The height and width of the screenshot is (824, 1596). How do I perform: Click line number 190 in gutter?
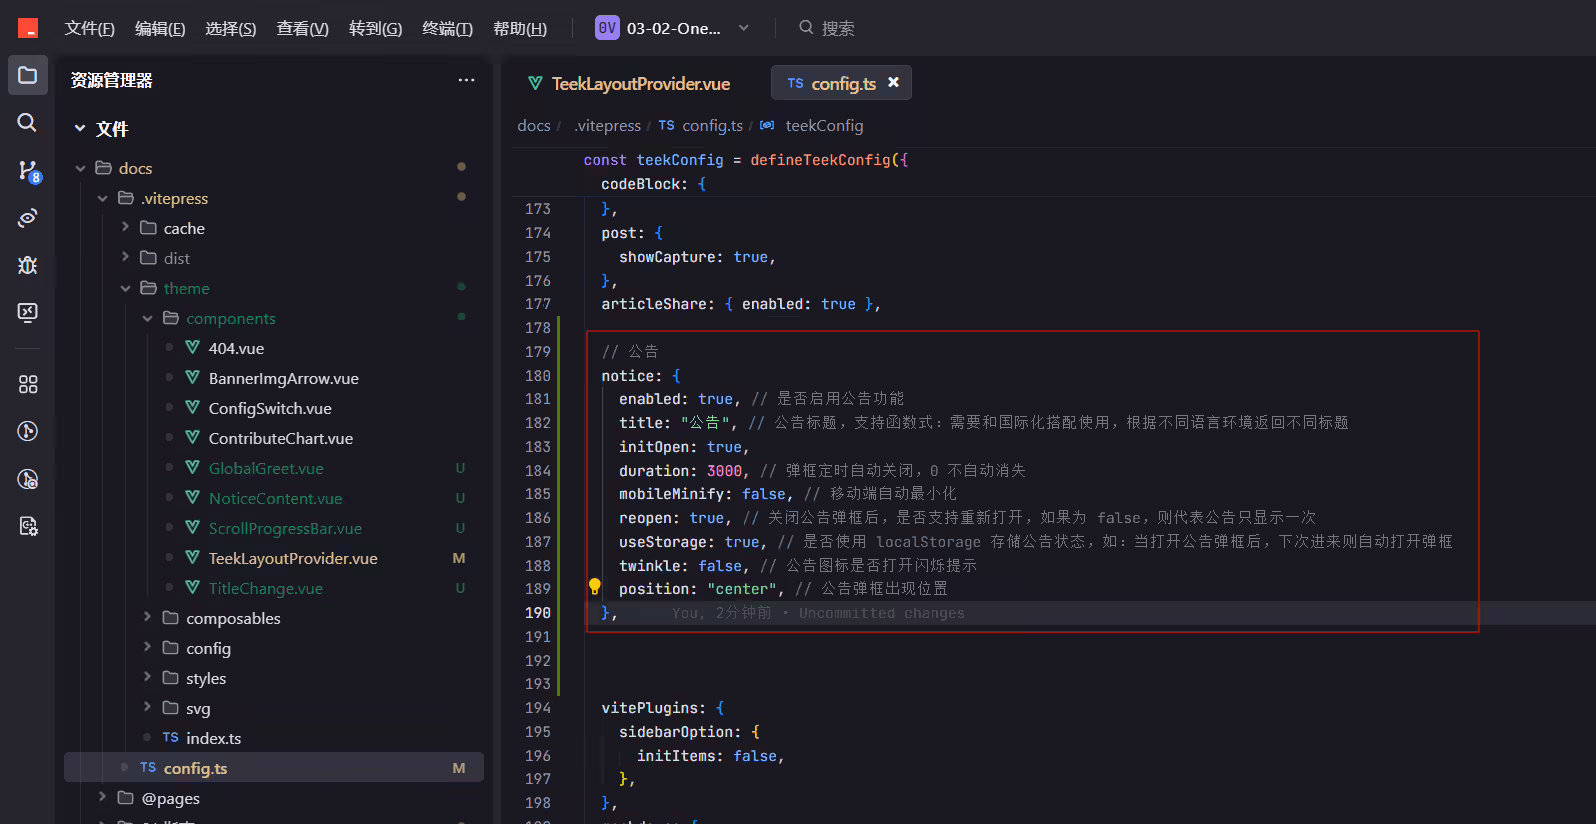click(x=538, y=613)
